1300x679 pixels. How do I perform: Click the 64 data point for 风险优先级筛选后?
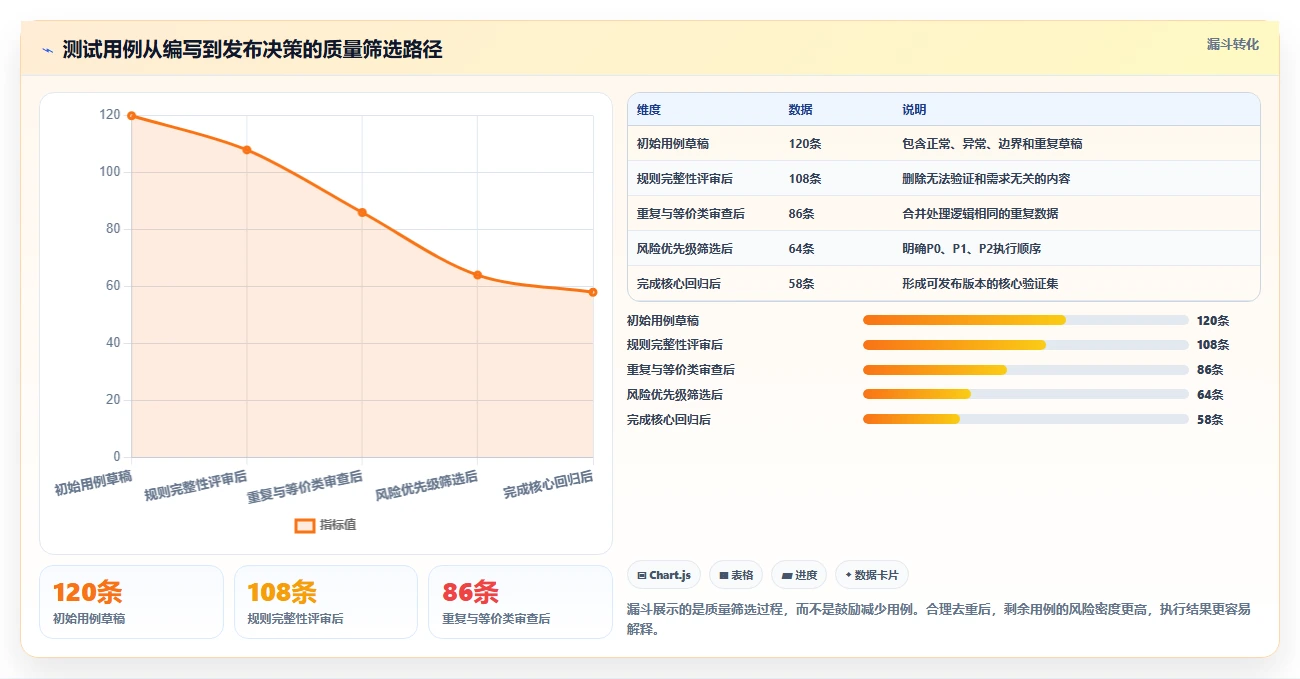tap(478, 275)
